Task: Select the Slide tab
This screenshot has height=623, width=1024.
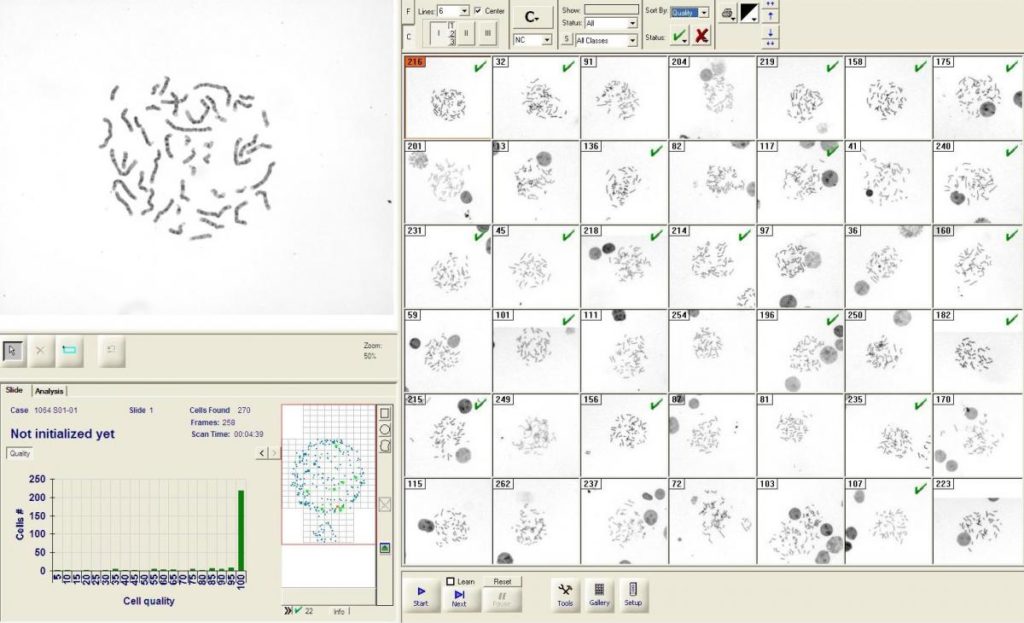Action: 14,390
